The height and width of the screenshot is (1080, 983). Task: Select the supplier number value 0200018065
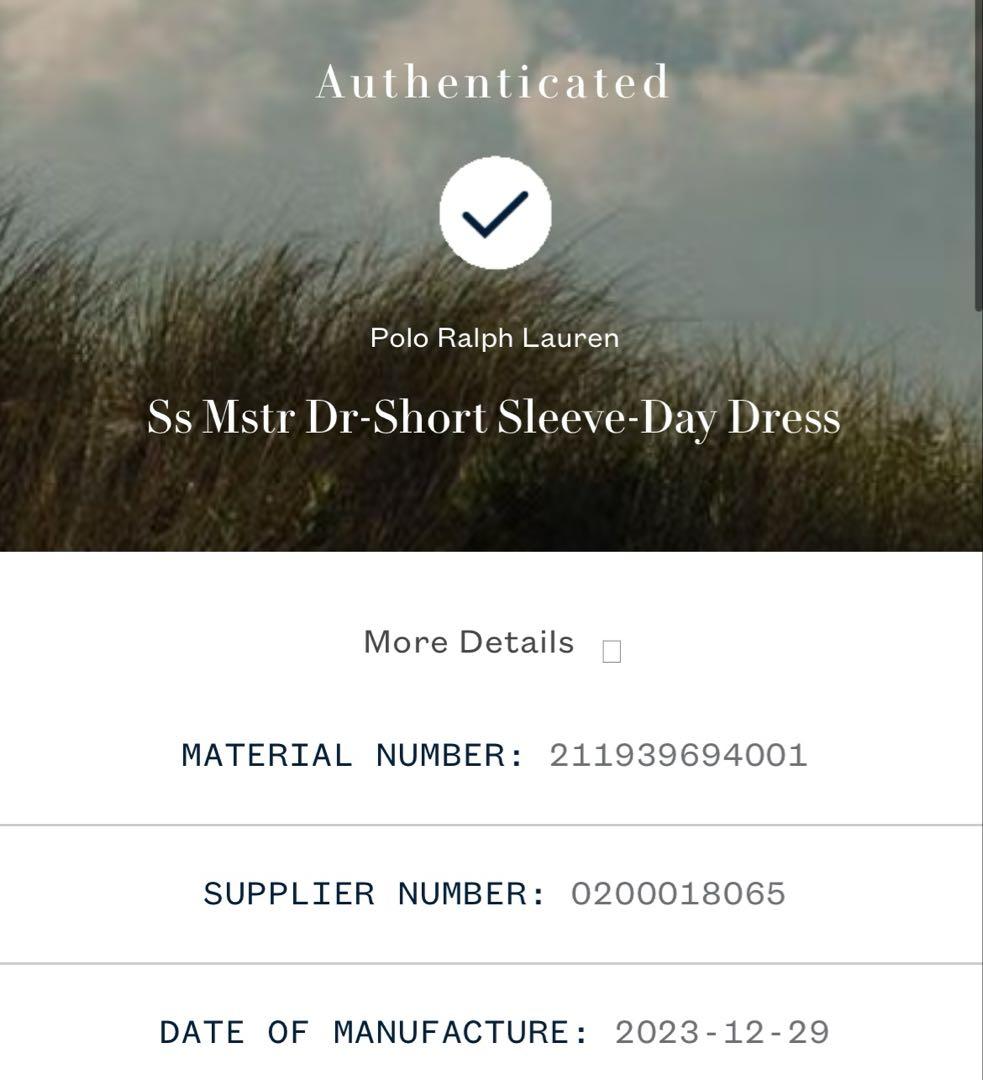[x=678, y=894]
